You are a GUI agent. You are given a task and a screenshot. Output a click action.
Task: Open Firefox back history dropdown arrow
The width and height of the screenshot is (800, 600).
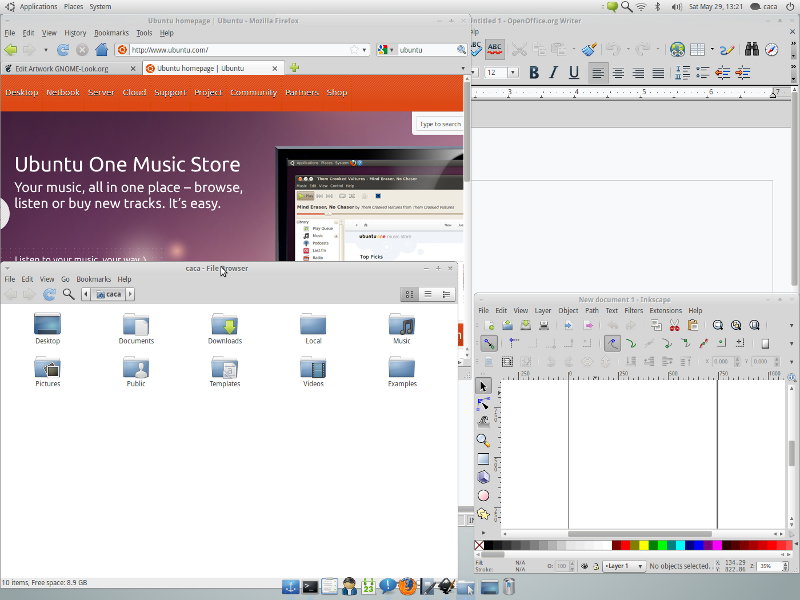click(45, 49)
